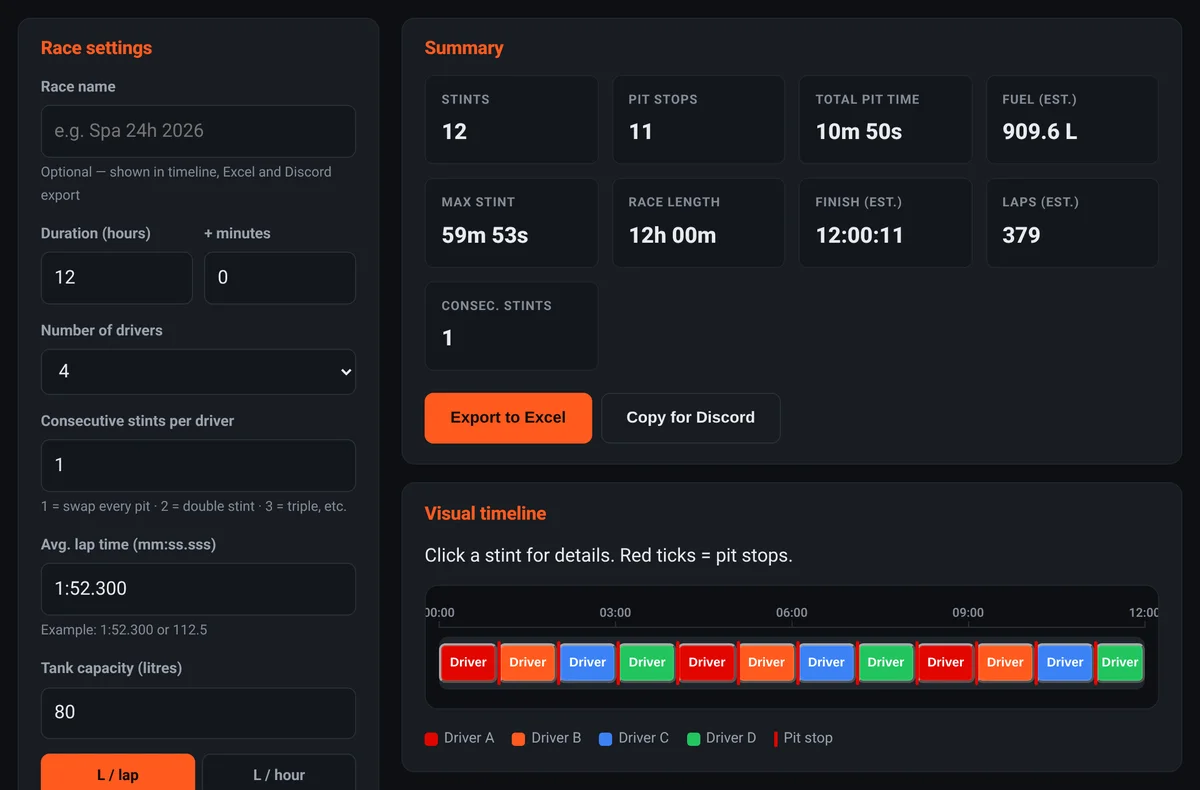Screen dimensions: 1200x790
Task: Click the 379 laps value
Action: (x=1021, y=236)
